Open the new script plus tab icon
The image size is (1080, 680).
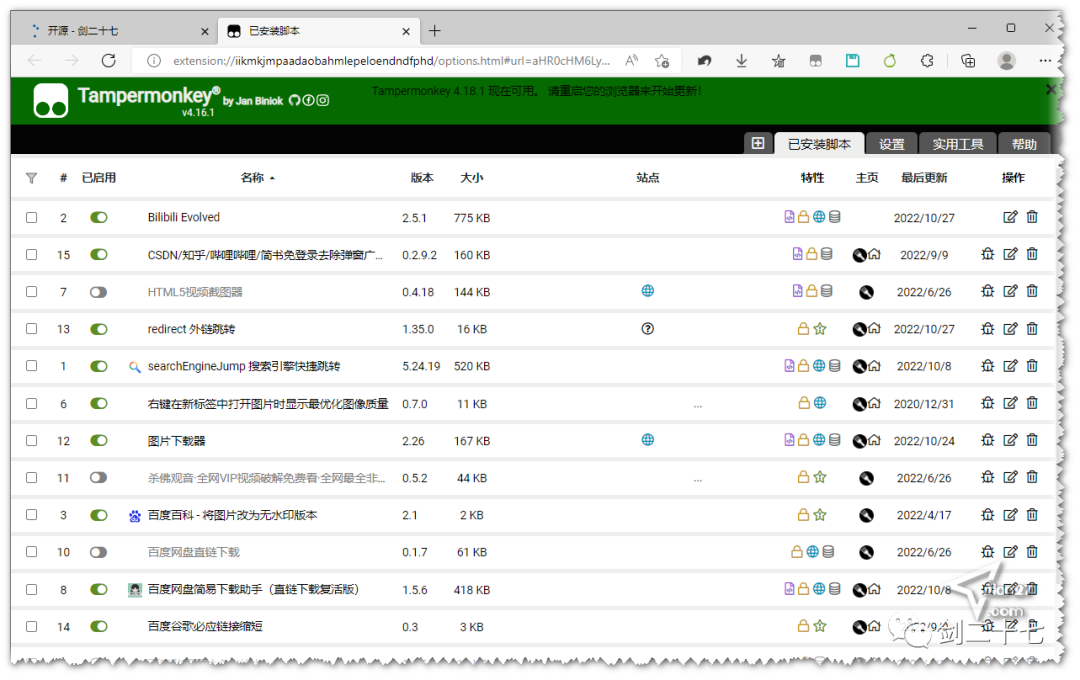[758, 143]
